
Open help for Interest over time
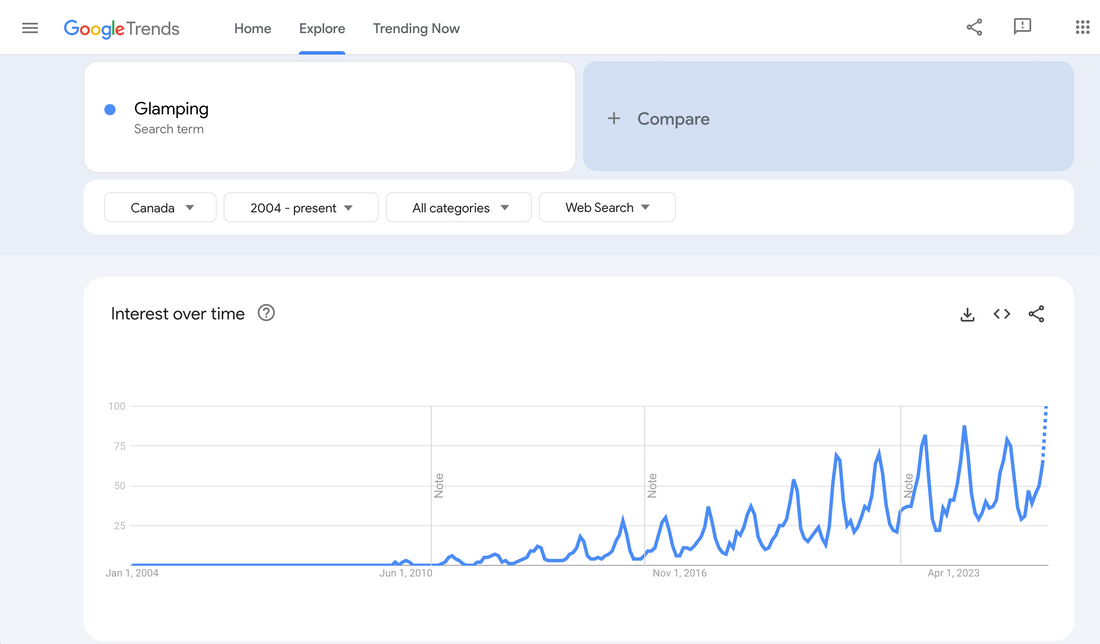(266, 313)
